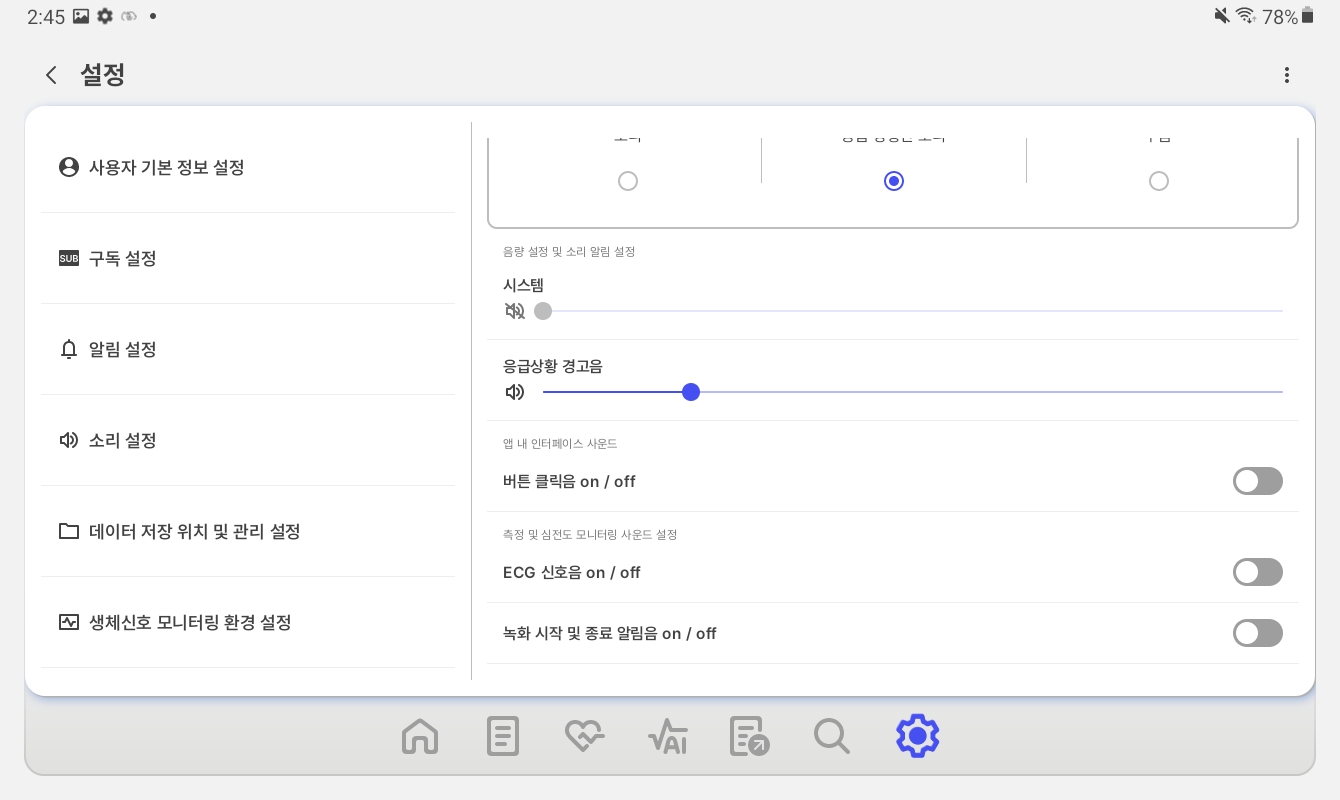This screenshot has width=1340, height=800.
Task: Select the blue settings gear icon
Action: [x=917, y=736]
